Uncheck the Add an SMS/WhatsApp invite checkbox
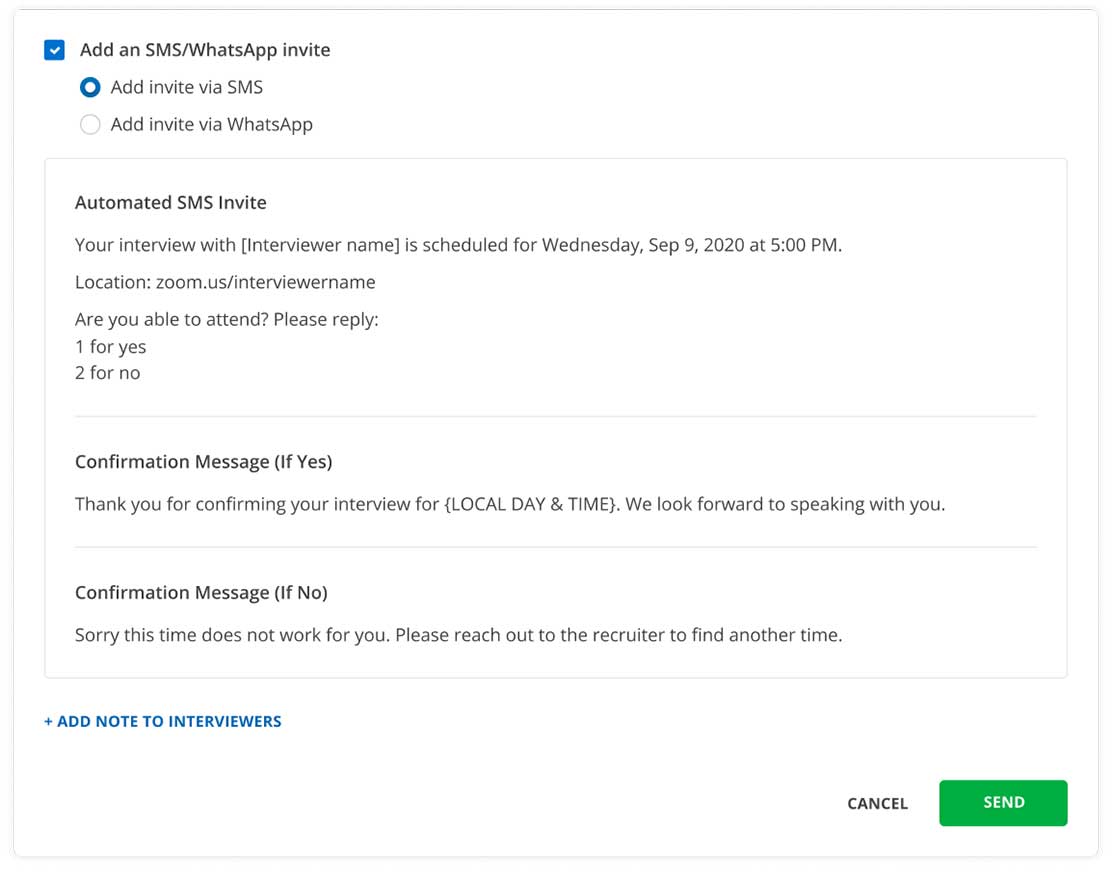Image resolution: width=1112 pixels, height=881 pixels. point(55,50)
